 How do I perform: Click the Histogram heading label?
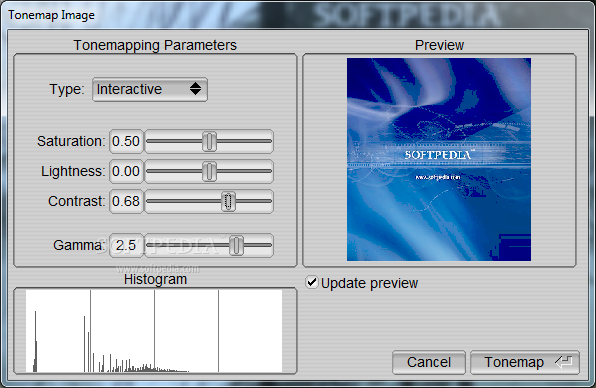[x=155, y=279]
